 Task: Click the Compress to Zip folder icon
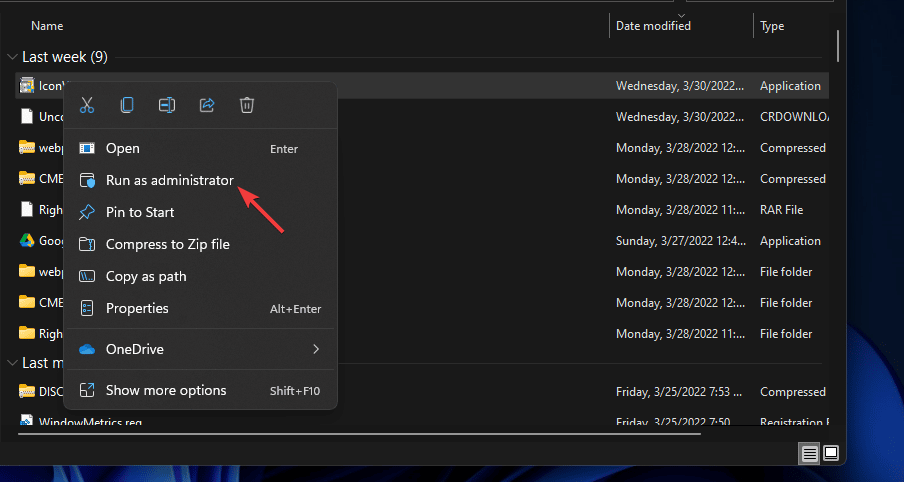[87, 244]
